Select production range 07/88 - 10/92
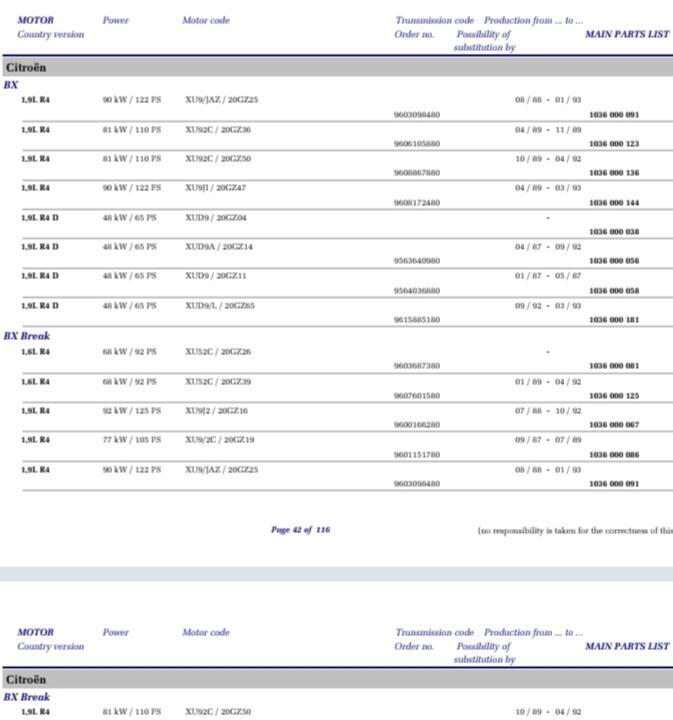Screen dimensions: 673x720 click(548, 411)
